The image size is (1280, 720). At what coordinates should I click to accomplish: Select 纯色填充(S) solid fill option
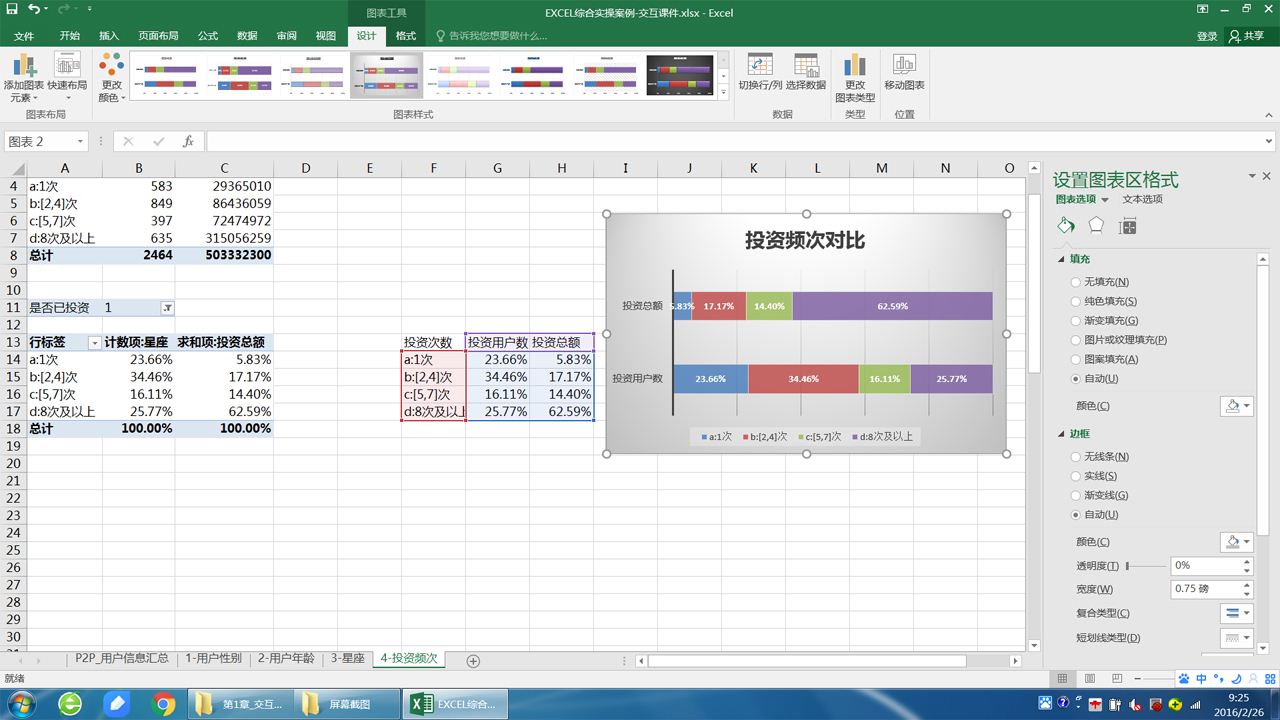pyautogui.click(x=1104, y=301)
